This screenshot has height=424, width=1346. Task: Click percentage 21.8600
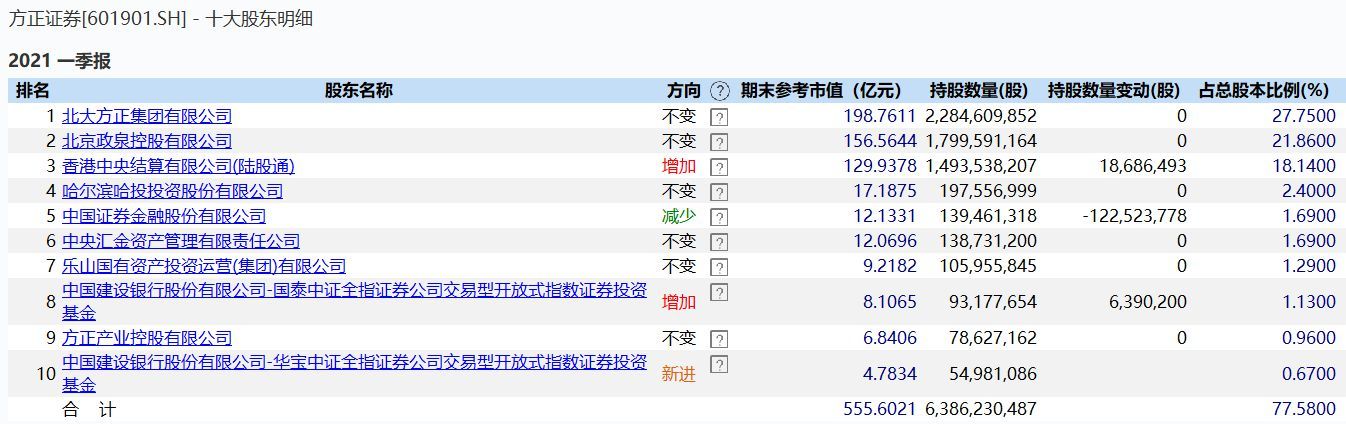[x=1303, y=141]
